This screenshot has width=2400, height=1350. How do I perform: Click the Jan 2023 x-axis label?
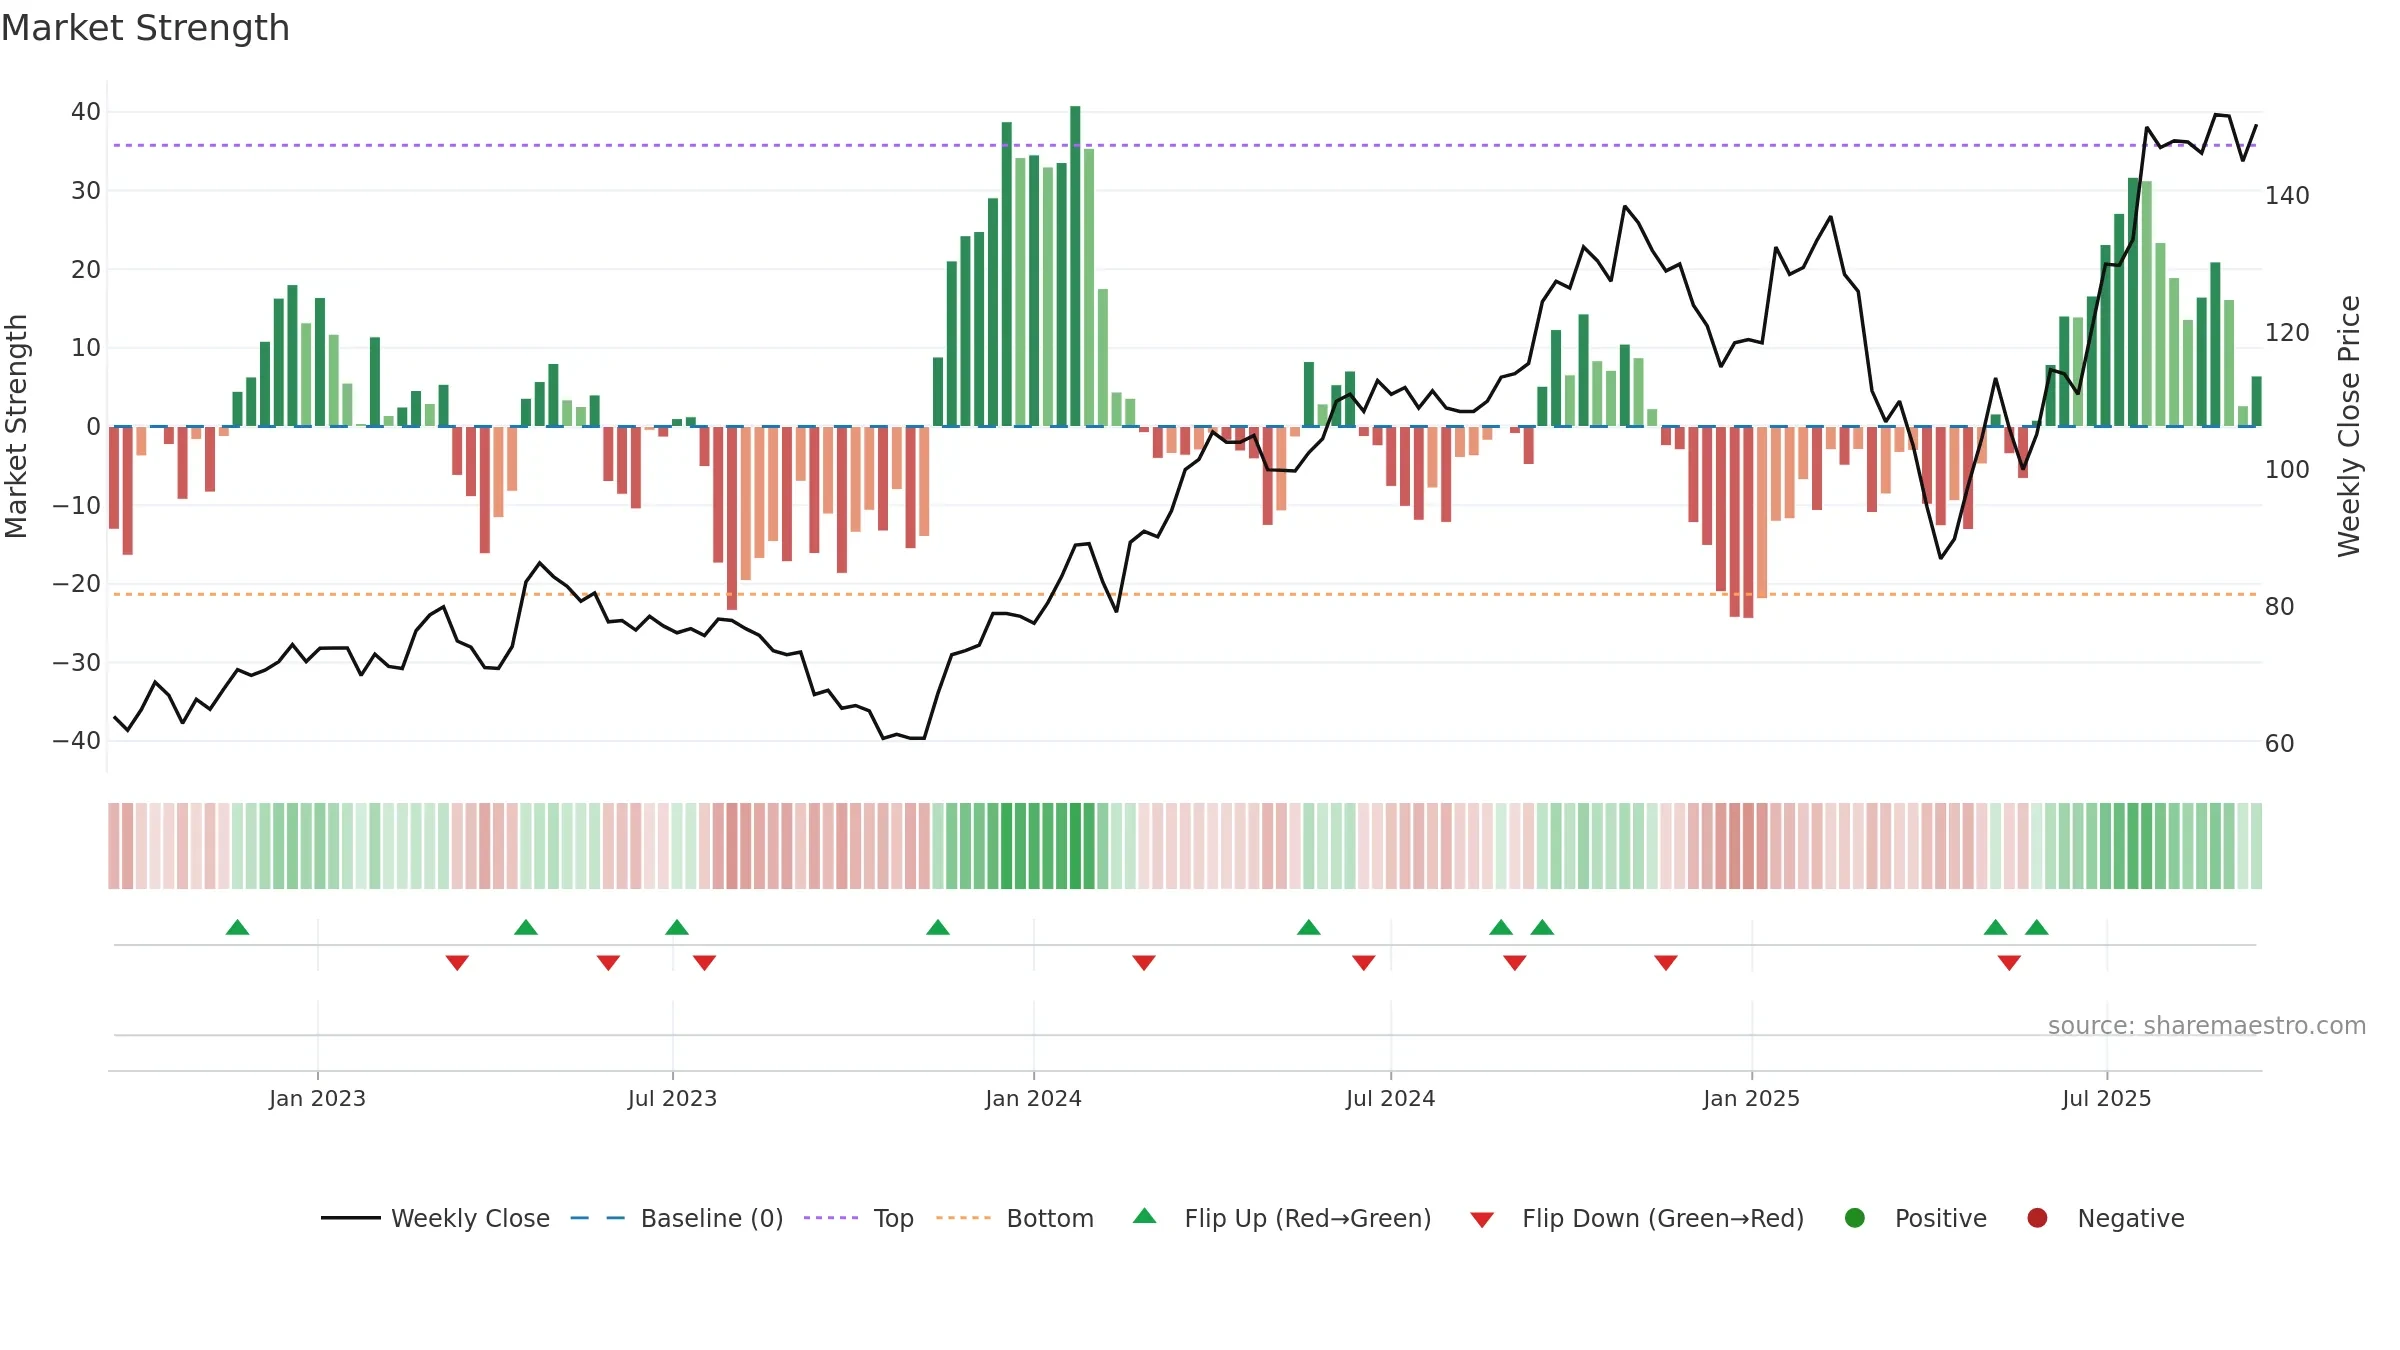[317, 1098]
